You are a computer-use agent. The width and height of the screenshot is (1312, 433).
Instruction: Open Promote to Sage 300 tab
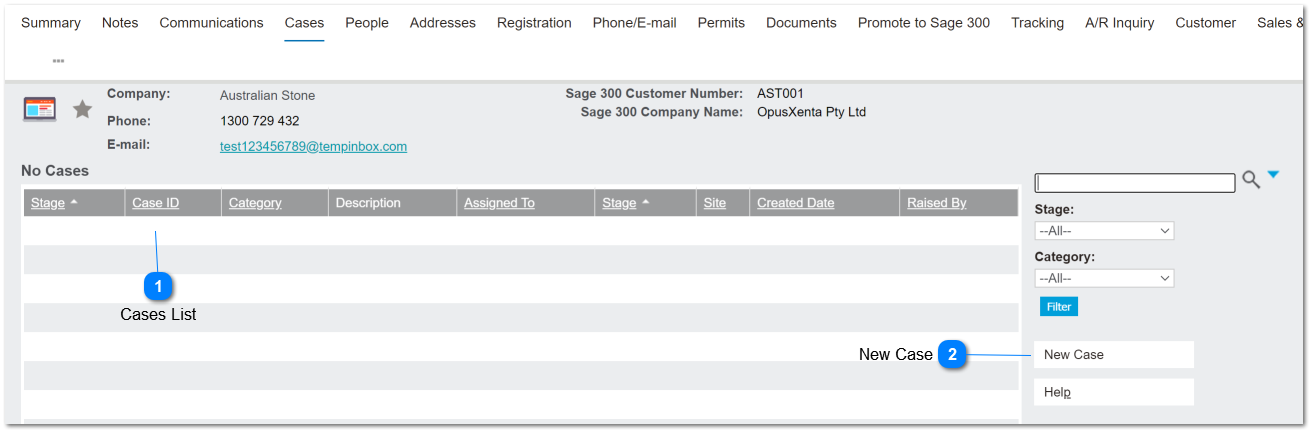pos(924,23)
